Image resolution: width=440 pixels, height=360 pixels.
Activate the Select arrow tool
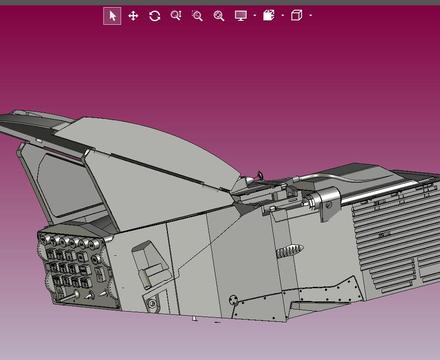(x=112, y=16)
